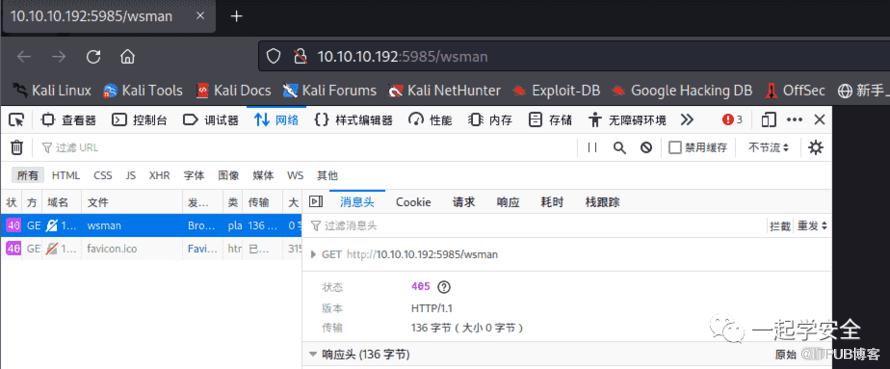Open network search magnifier icon
Viewport: 890px width, 369px height.
click(x=619, y=148)
